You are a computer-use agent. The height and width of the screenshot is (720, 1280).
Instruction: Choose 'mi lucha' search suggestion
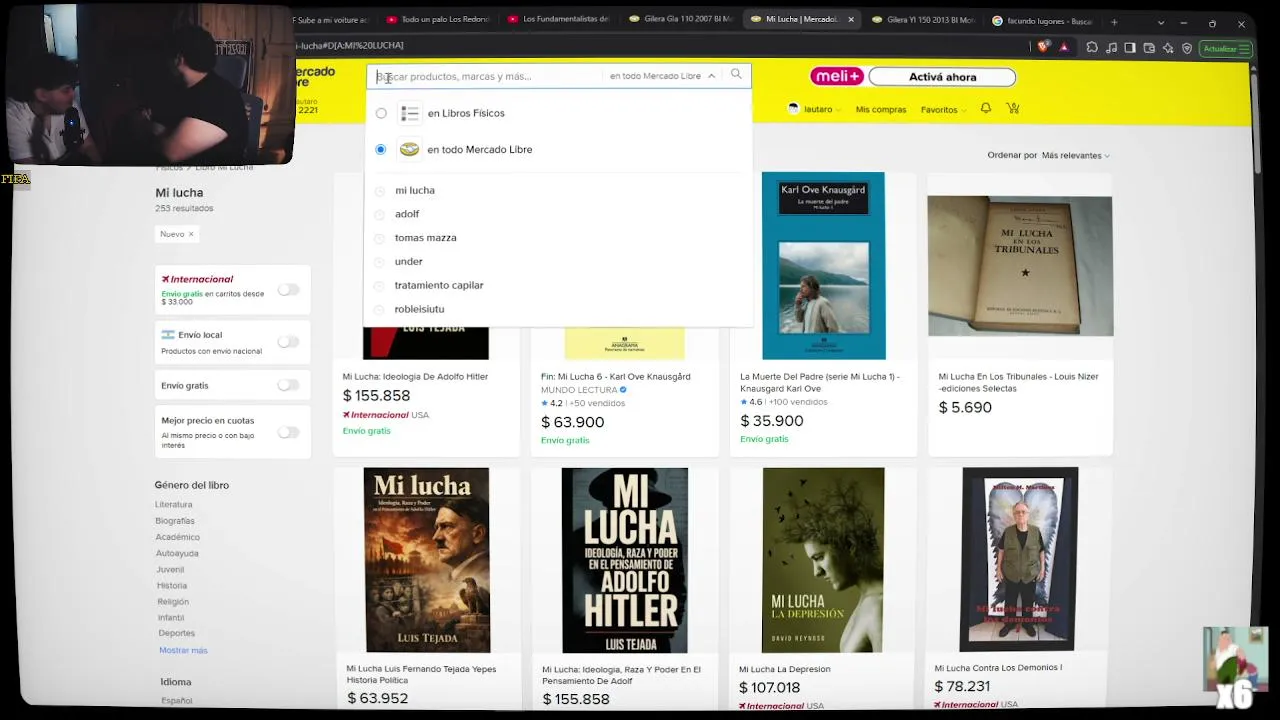click(x=415, y=190)
